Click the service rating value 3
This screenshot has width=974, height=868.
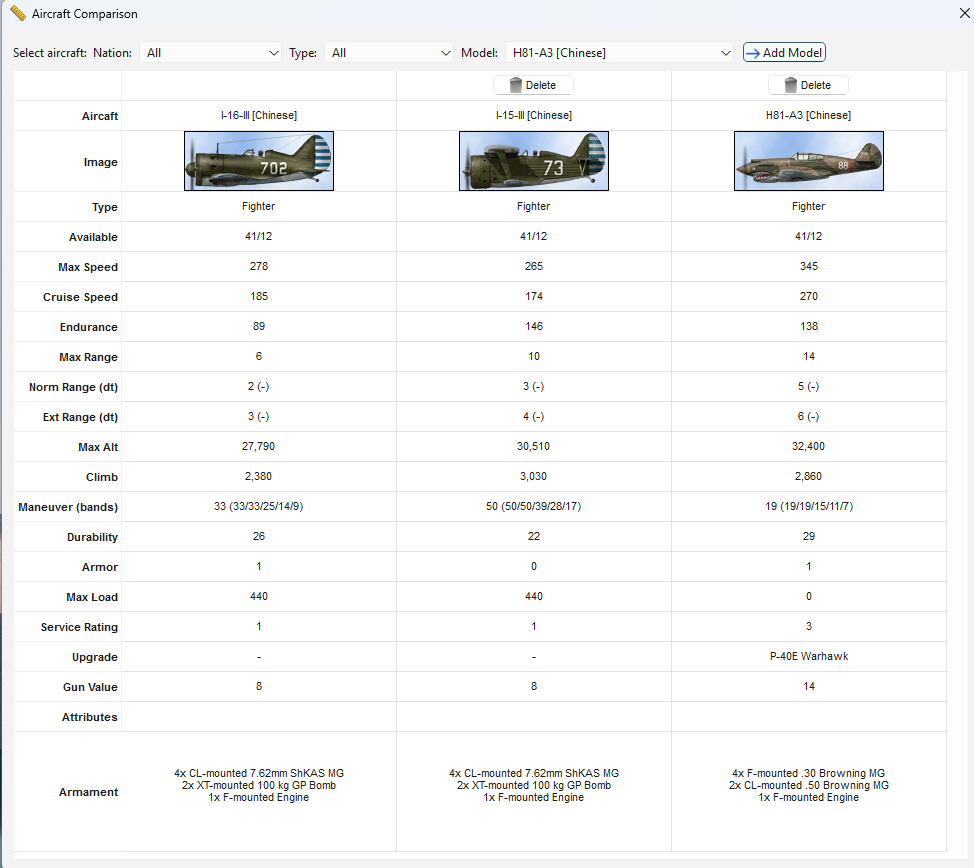[809, 626]
